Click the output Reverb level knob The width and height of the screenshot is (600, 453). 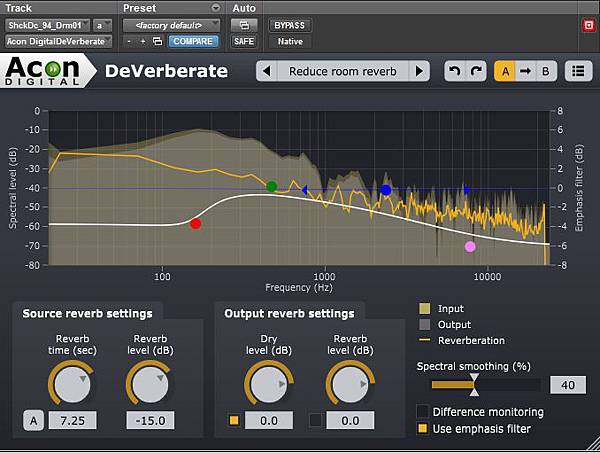(350, 384)
